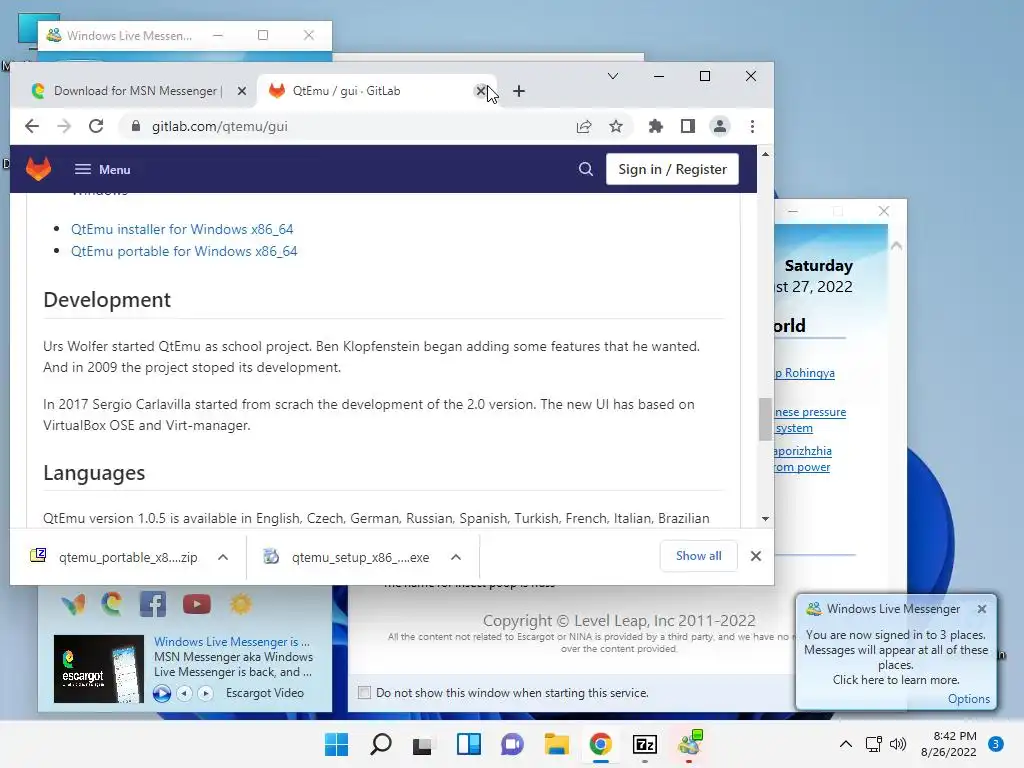Click the YouTube icon in Messenger
The width and height of the screenshot is (1024, 768).
coord(197,604)
